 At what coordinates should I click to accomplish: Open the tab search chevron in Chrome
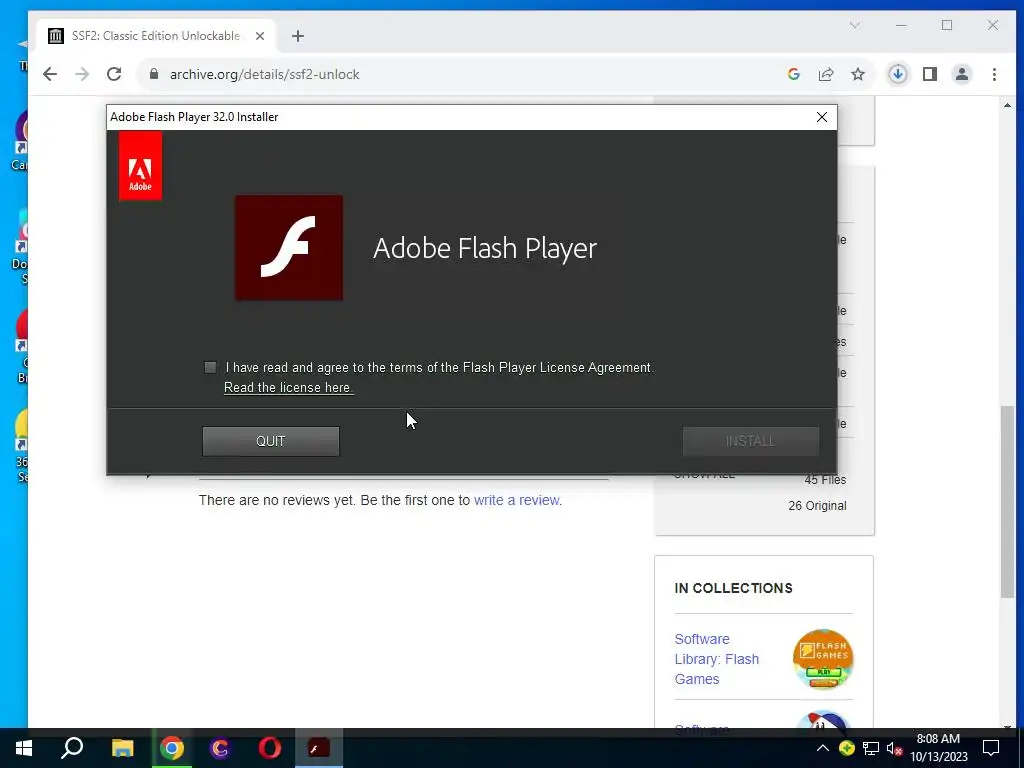click(854, 25)
